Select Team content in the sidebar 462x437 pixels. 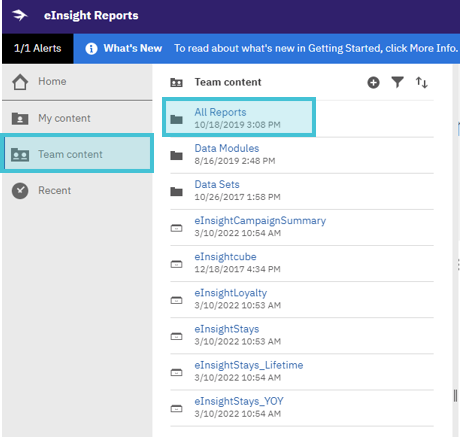pos(77,153)
